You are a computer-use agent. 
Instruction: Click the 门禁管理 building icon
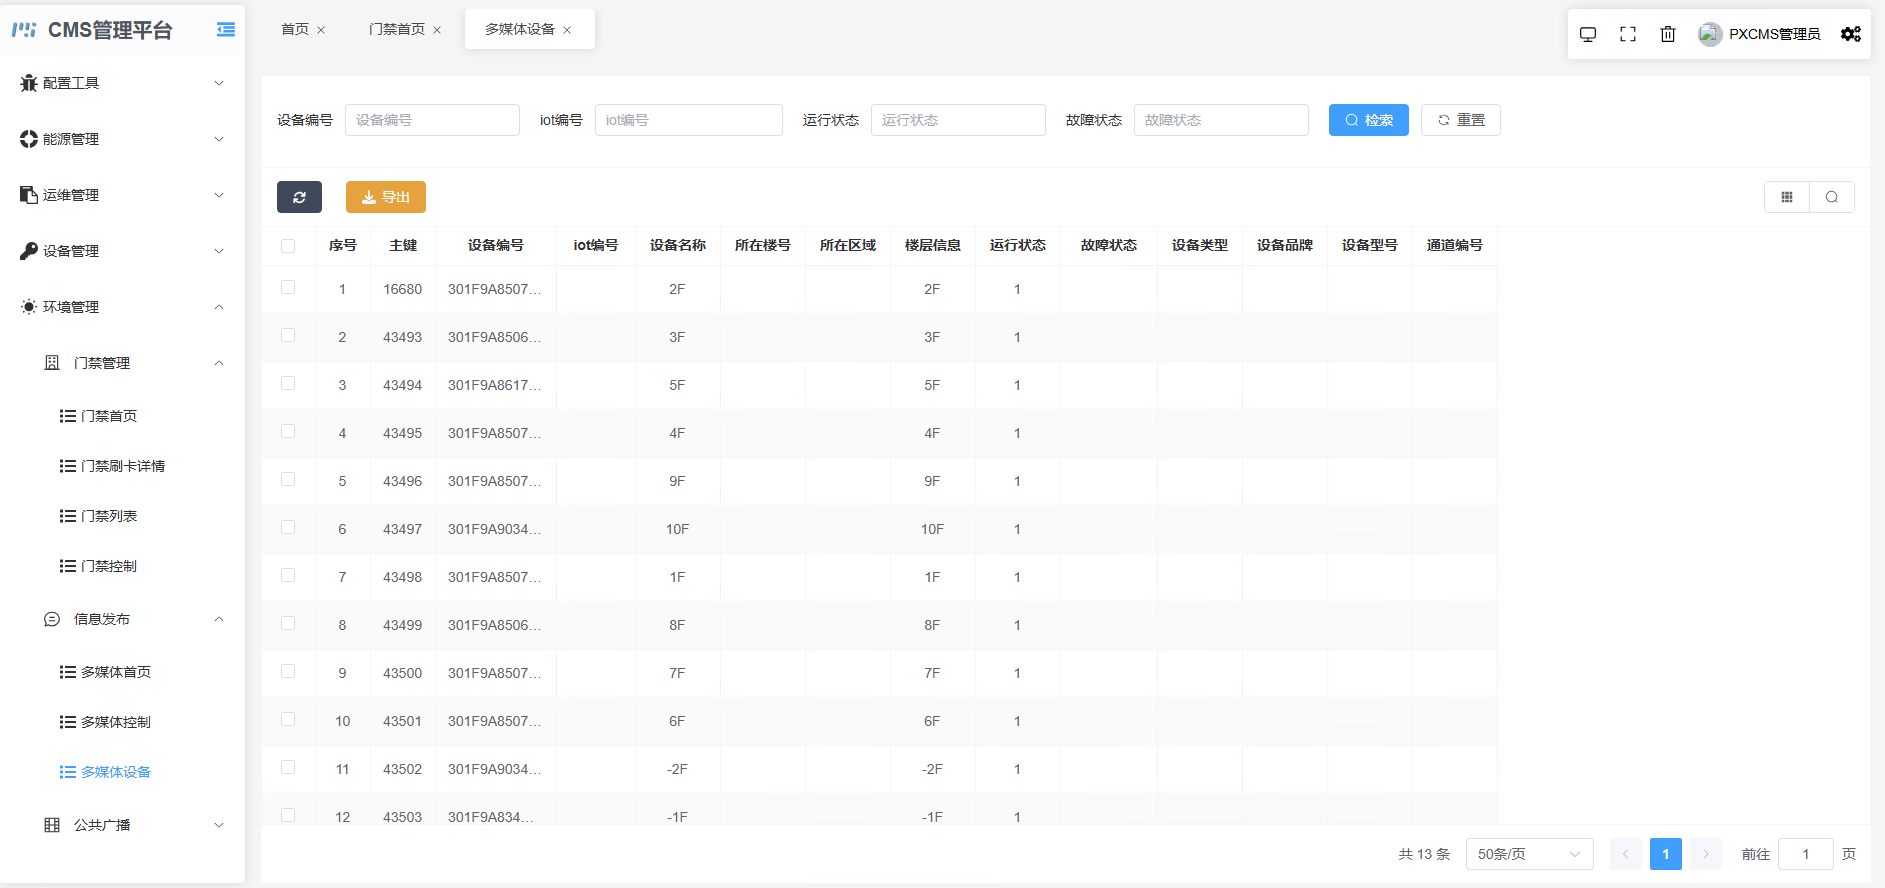click(52, 363)
